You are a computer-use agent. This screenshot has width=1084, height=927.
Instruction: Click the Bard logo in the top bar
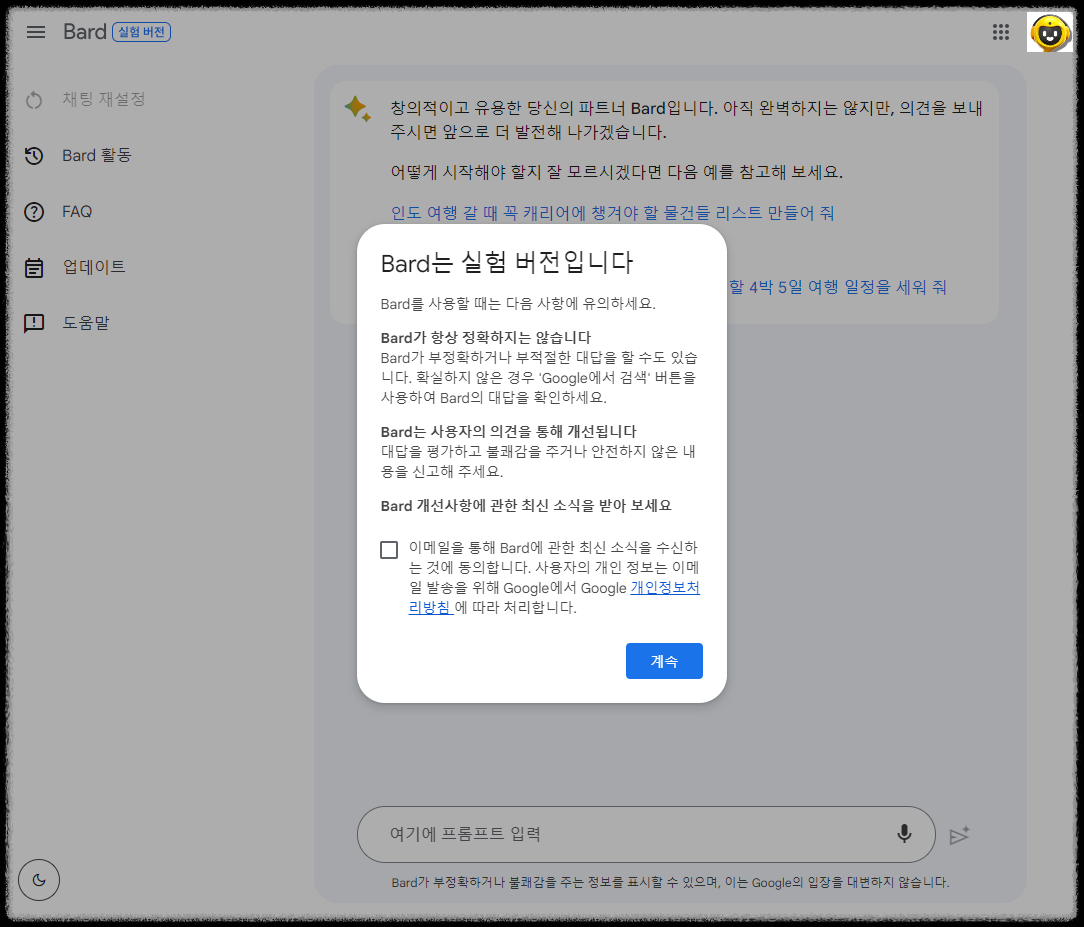(x=86, y=31)
